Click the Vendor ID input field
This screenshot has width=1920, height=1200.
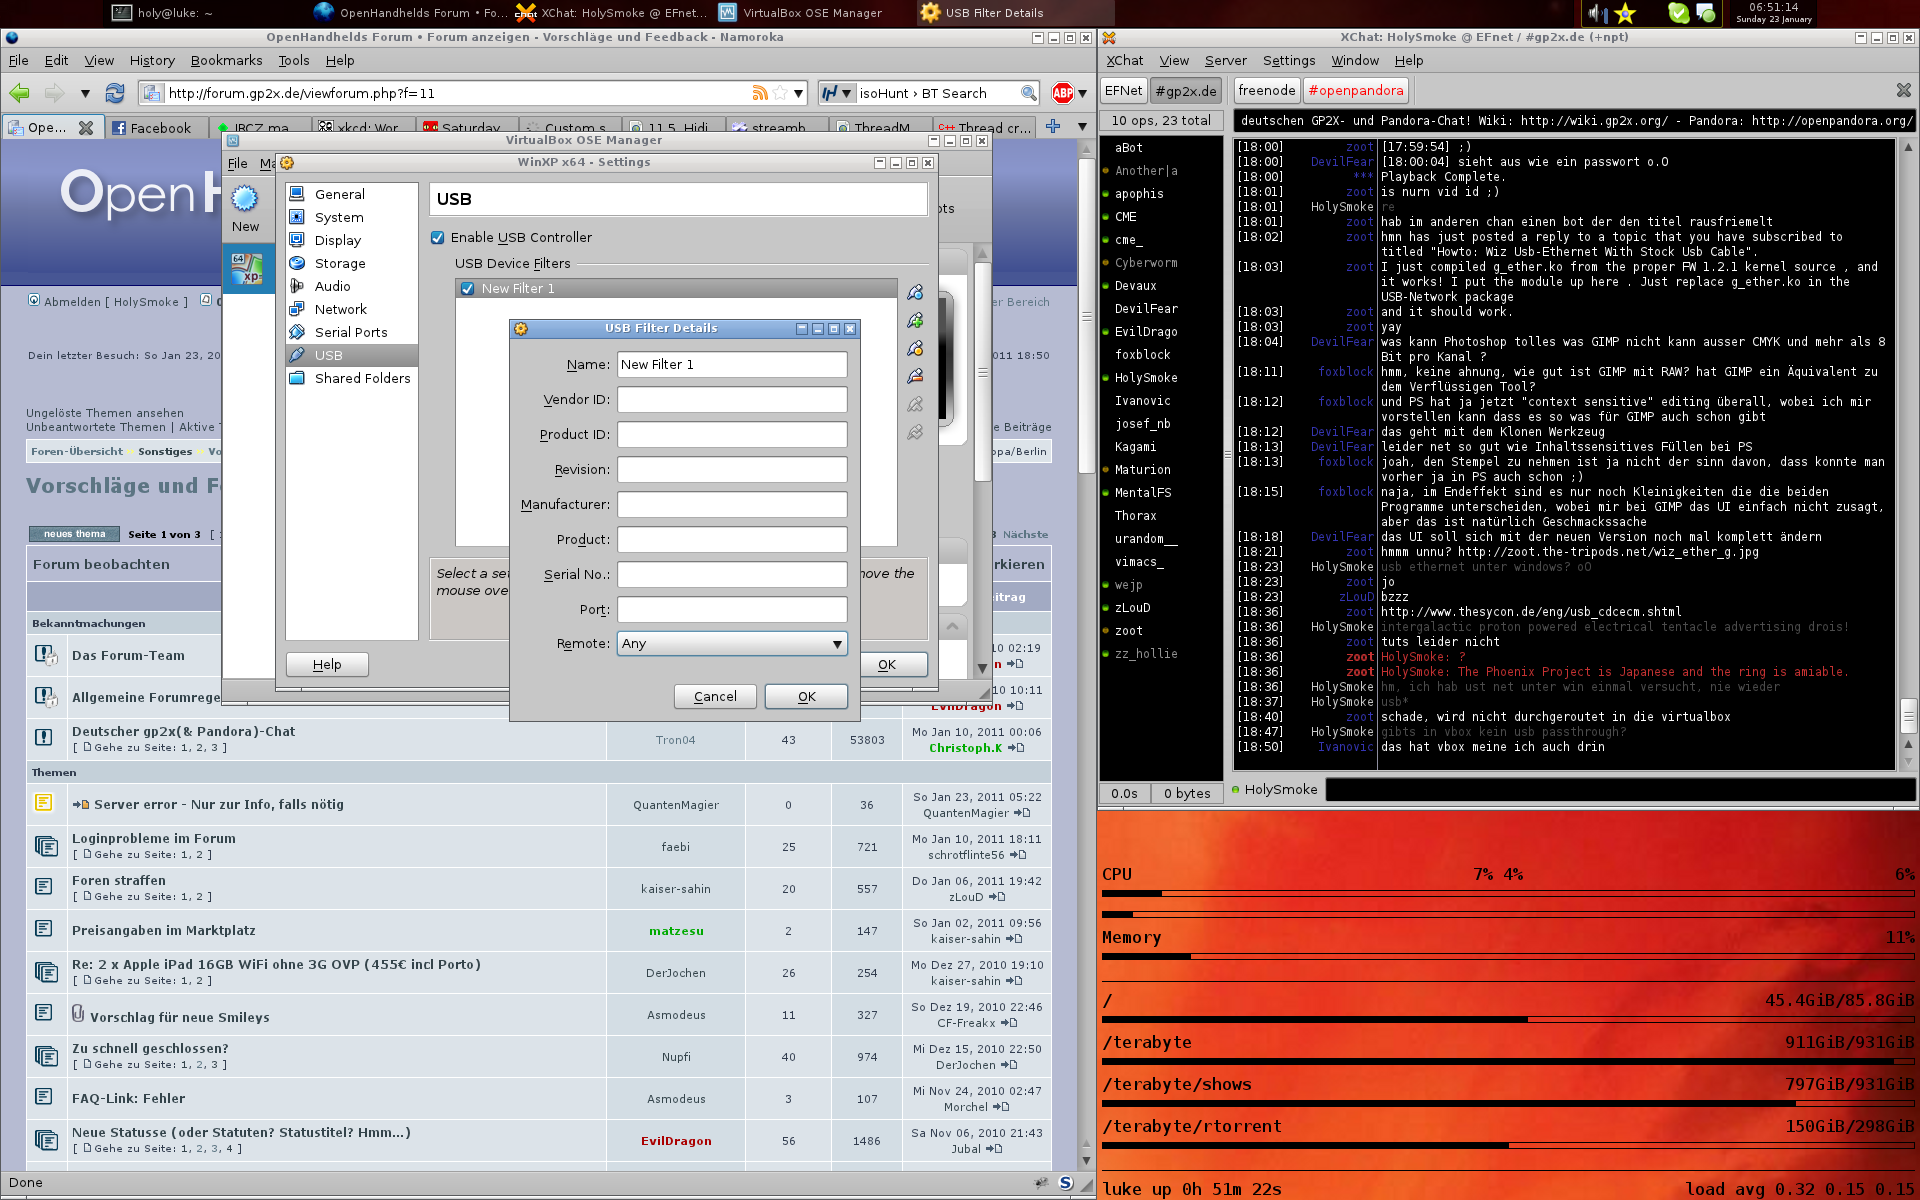coord(732,399)
